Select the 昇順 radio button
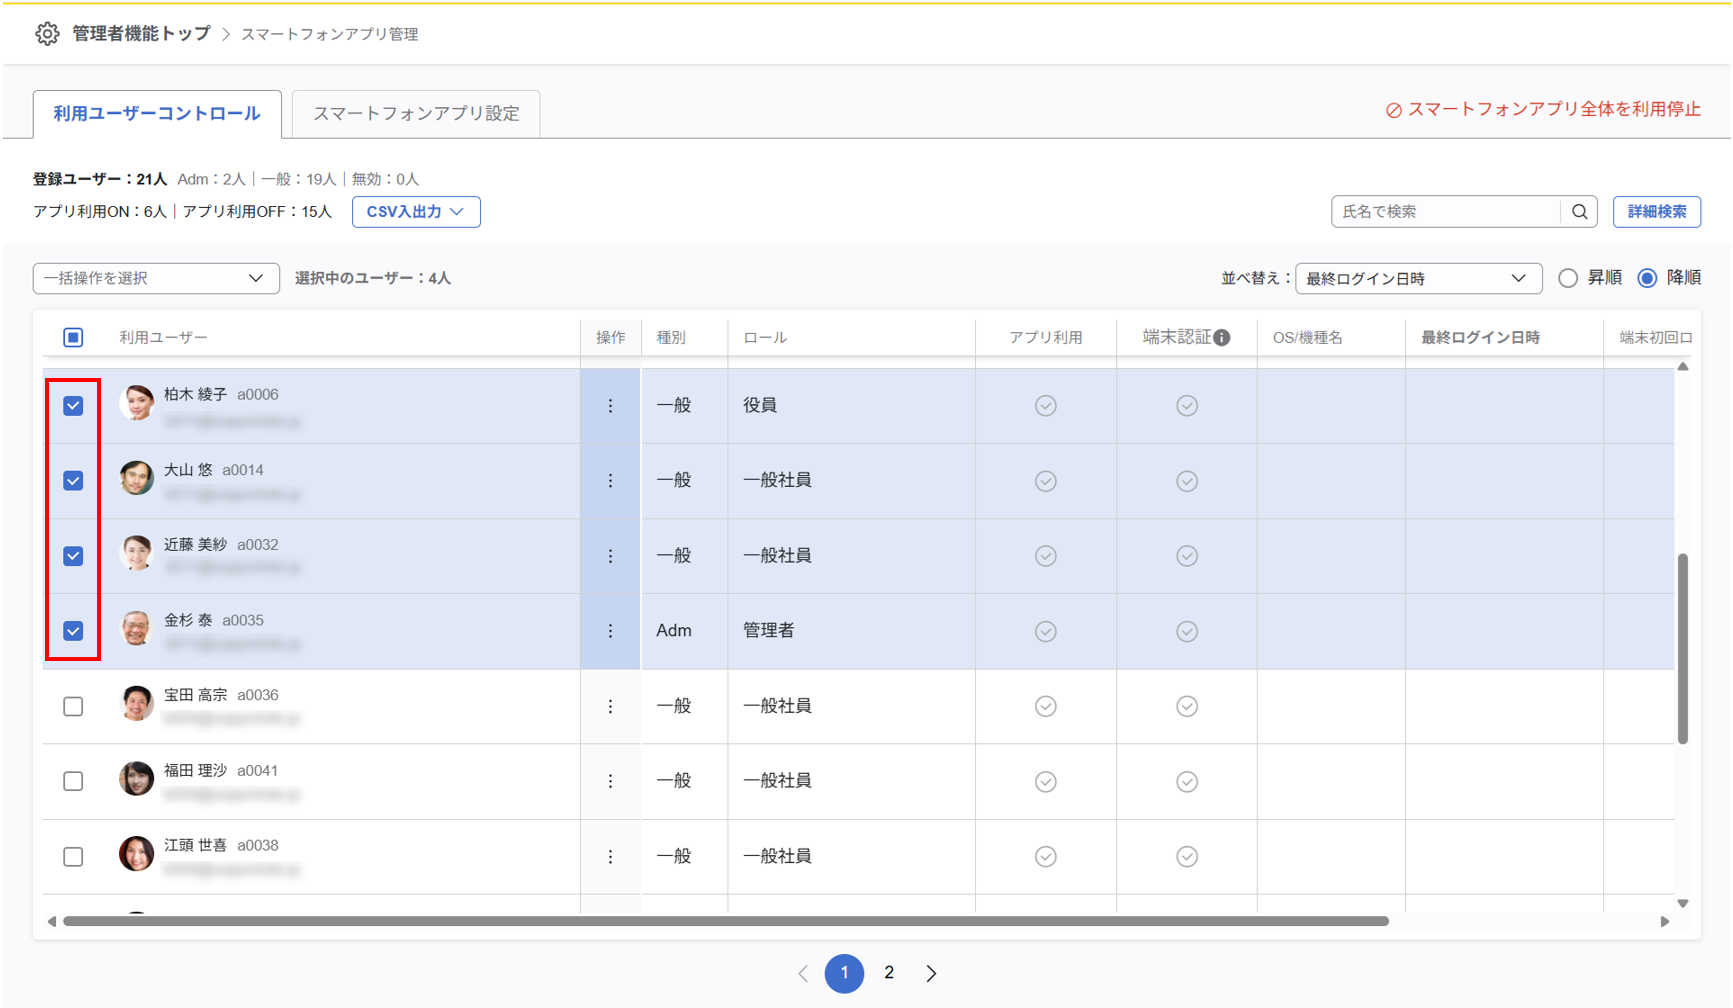Screen dimensions: 1733x1008 pos(1568,278)
